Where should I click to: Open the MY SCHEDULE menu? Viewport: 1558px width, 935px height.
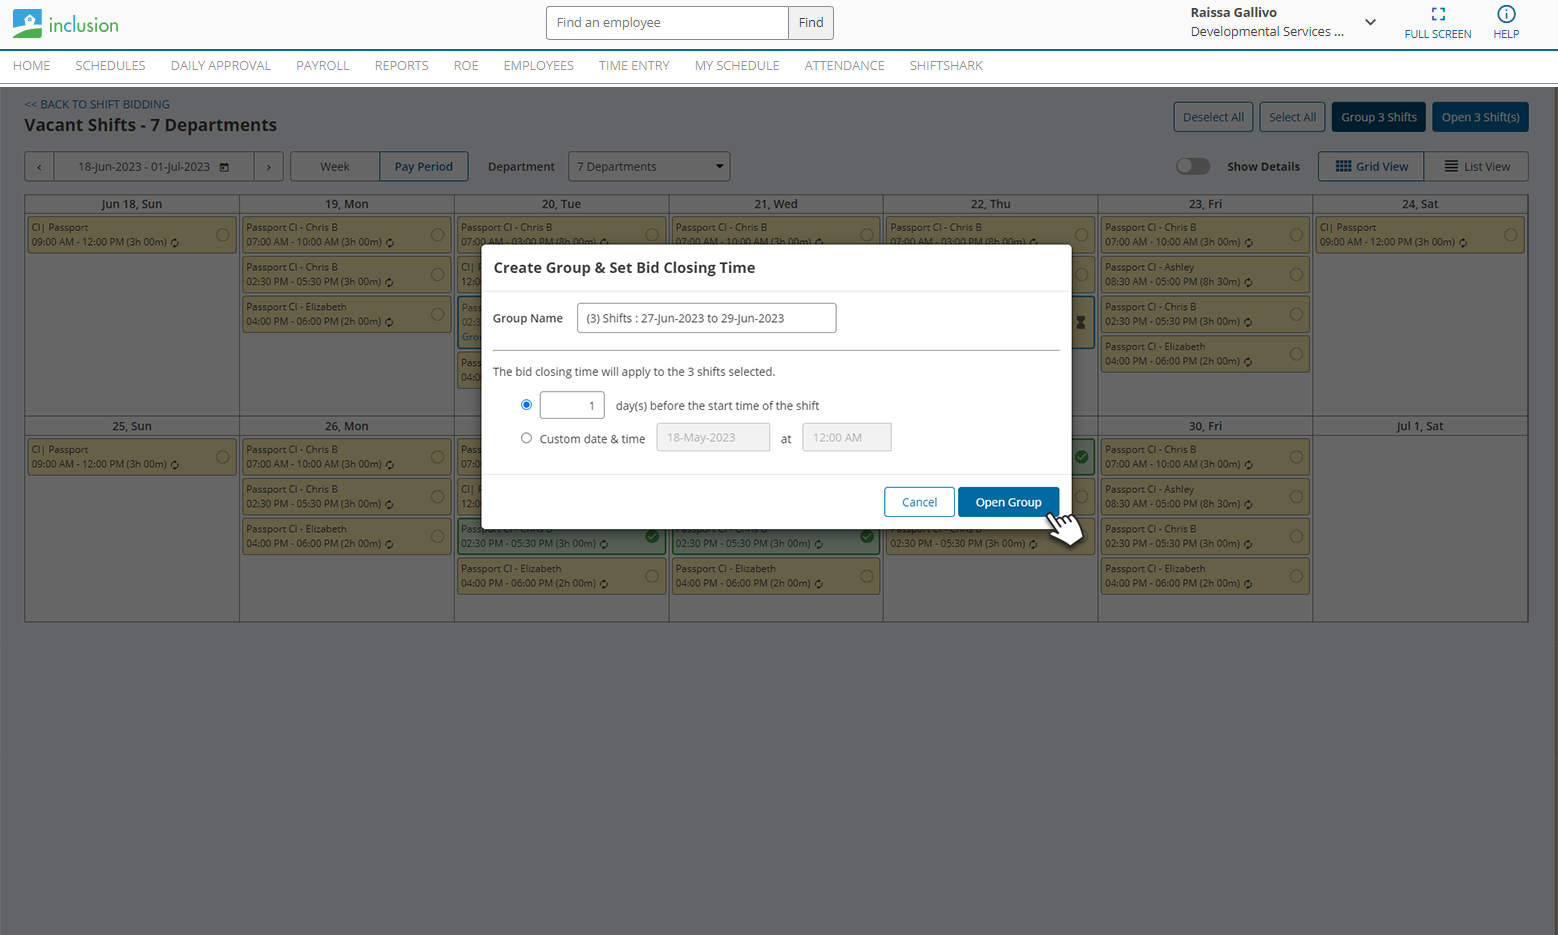pos(737,66)
